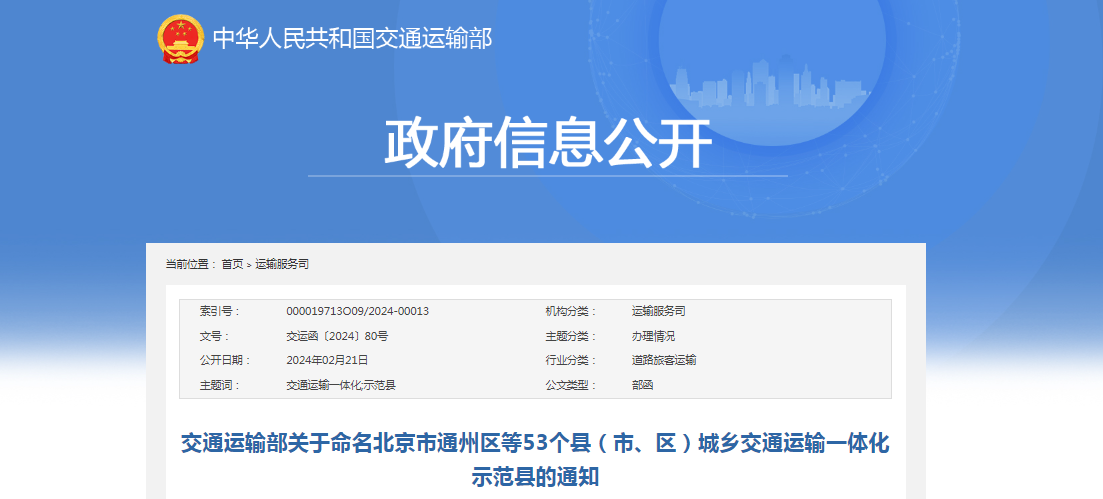The width and height of the screenshot is (1103, 499).
Task: Click the 主题分类 label
Action: (570, 336)
